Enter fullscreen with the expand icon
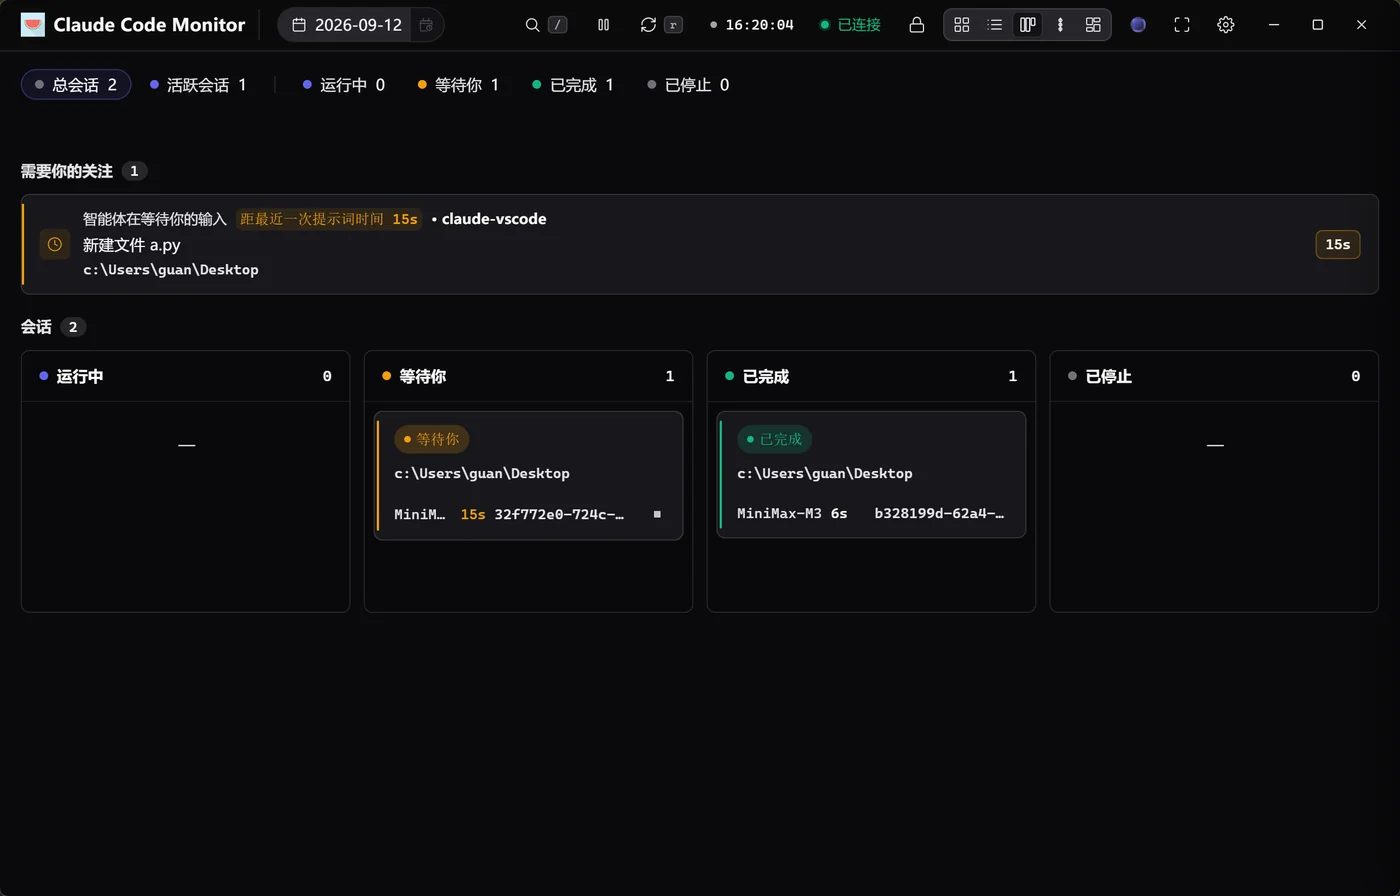Screen dimensions: 1400x896 1182,25
